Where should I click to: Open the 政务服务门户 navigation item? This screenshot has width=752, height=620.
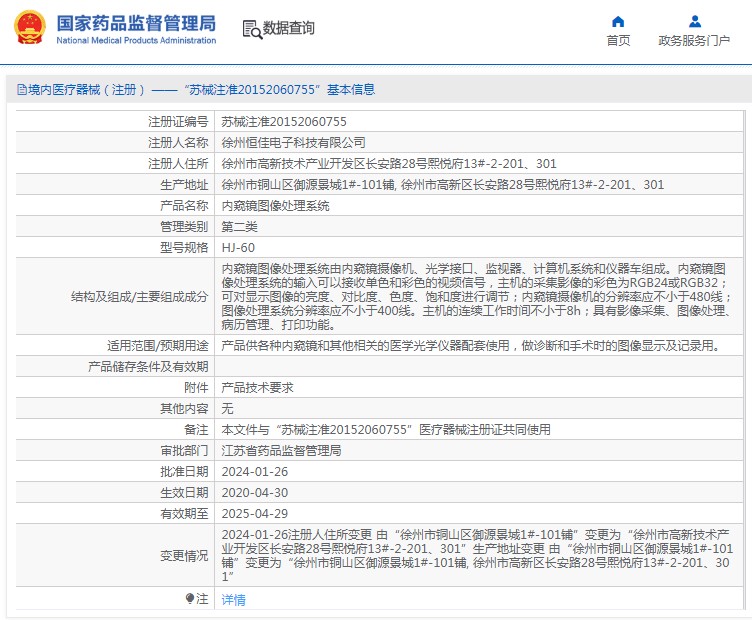pyautogui.click(x=694, y=40)
